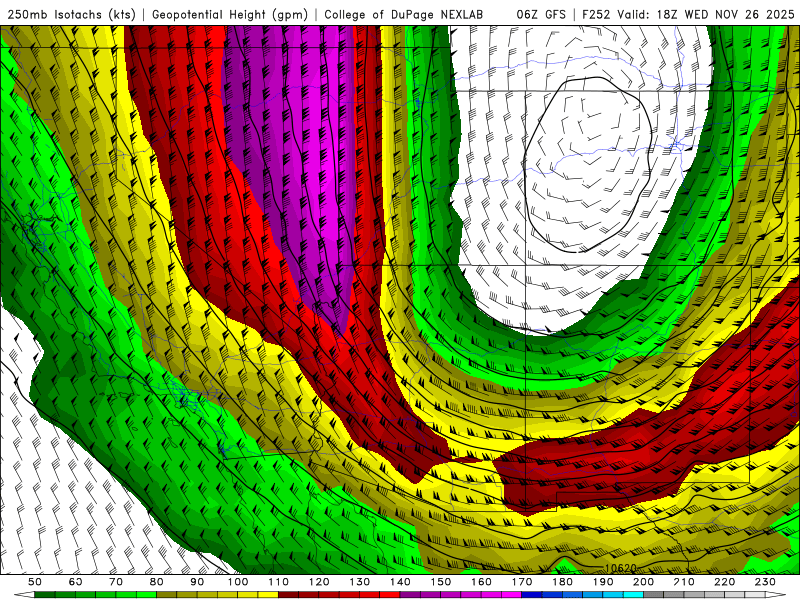Click the legend value 160
800x600 pixels.
(x=481, y=582)
